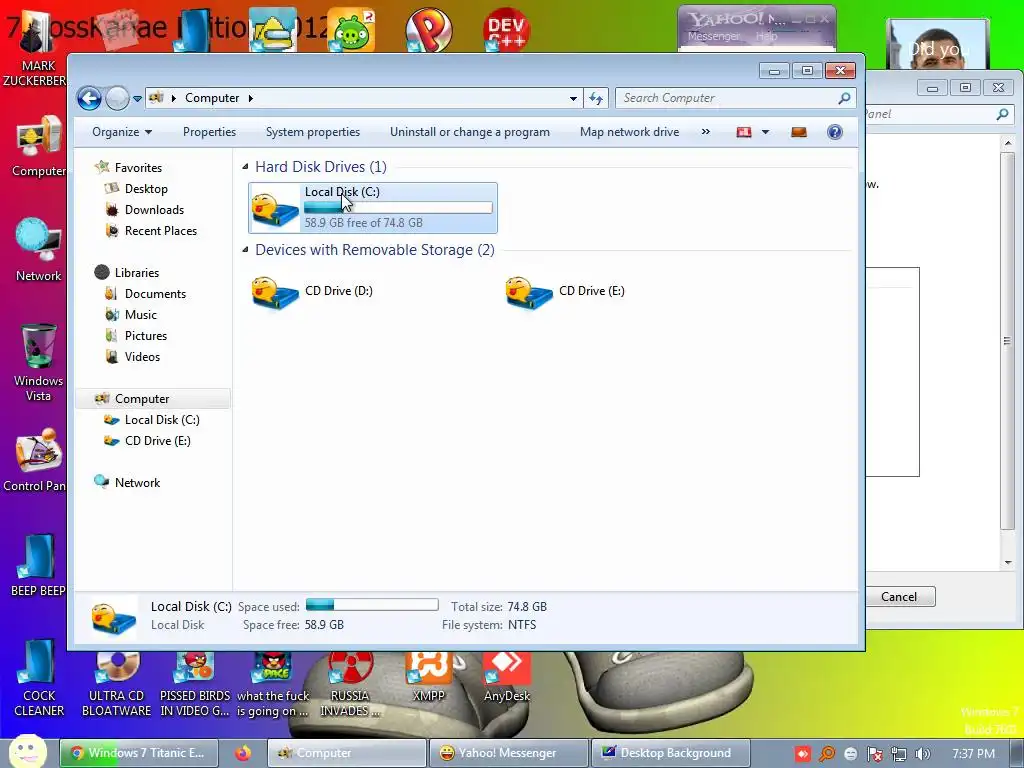Collapse Devices with Removable Storage group
The width and height of the screenshot is (1024, 768).
click(246, 249)
